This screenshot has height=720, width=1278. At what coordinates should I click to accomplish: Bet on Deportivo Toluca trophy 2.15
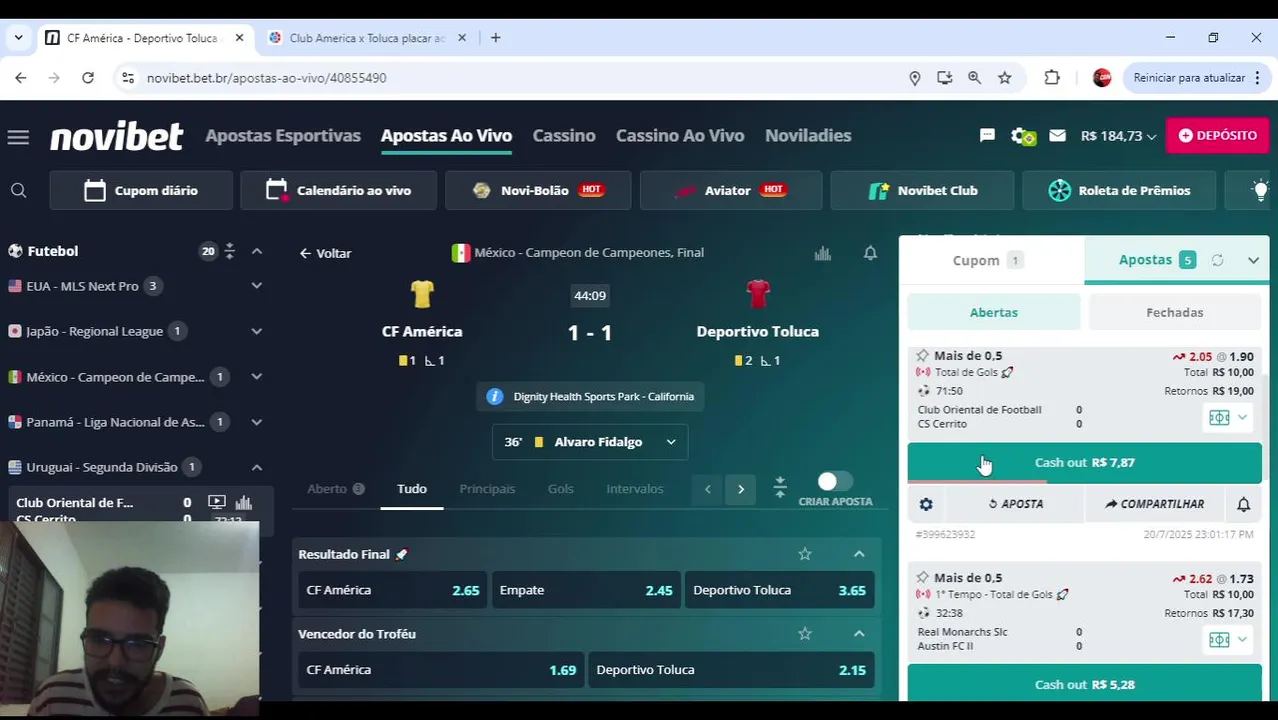pos(731,670)
